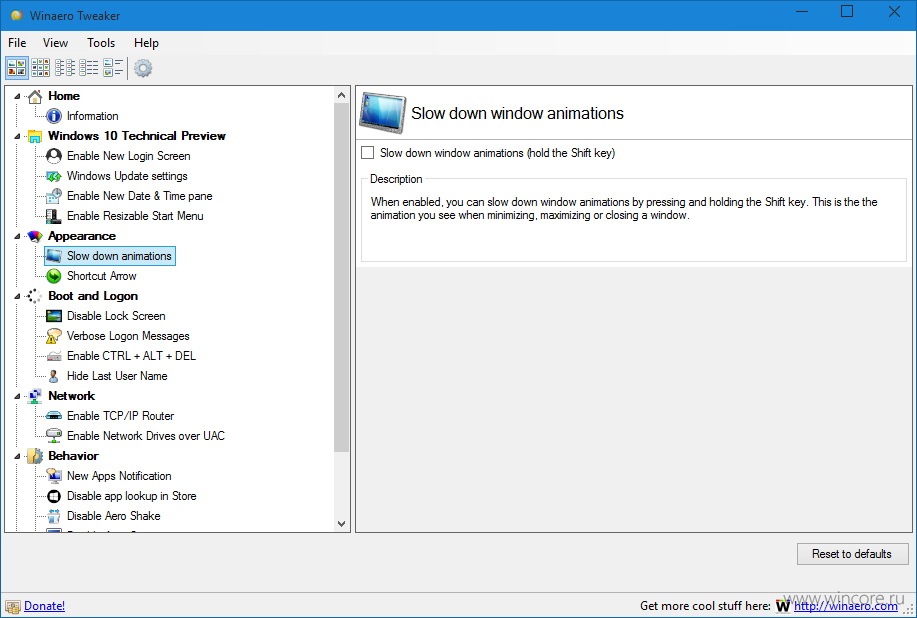The width and height of the screenshot is (917, 618).
Task: Collapse the Appearance tree node
Action: tap(18, 237)
